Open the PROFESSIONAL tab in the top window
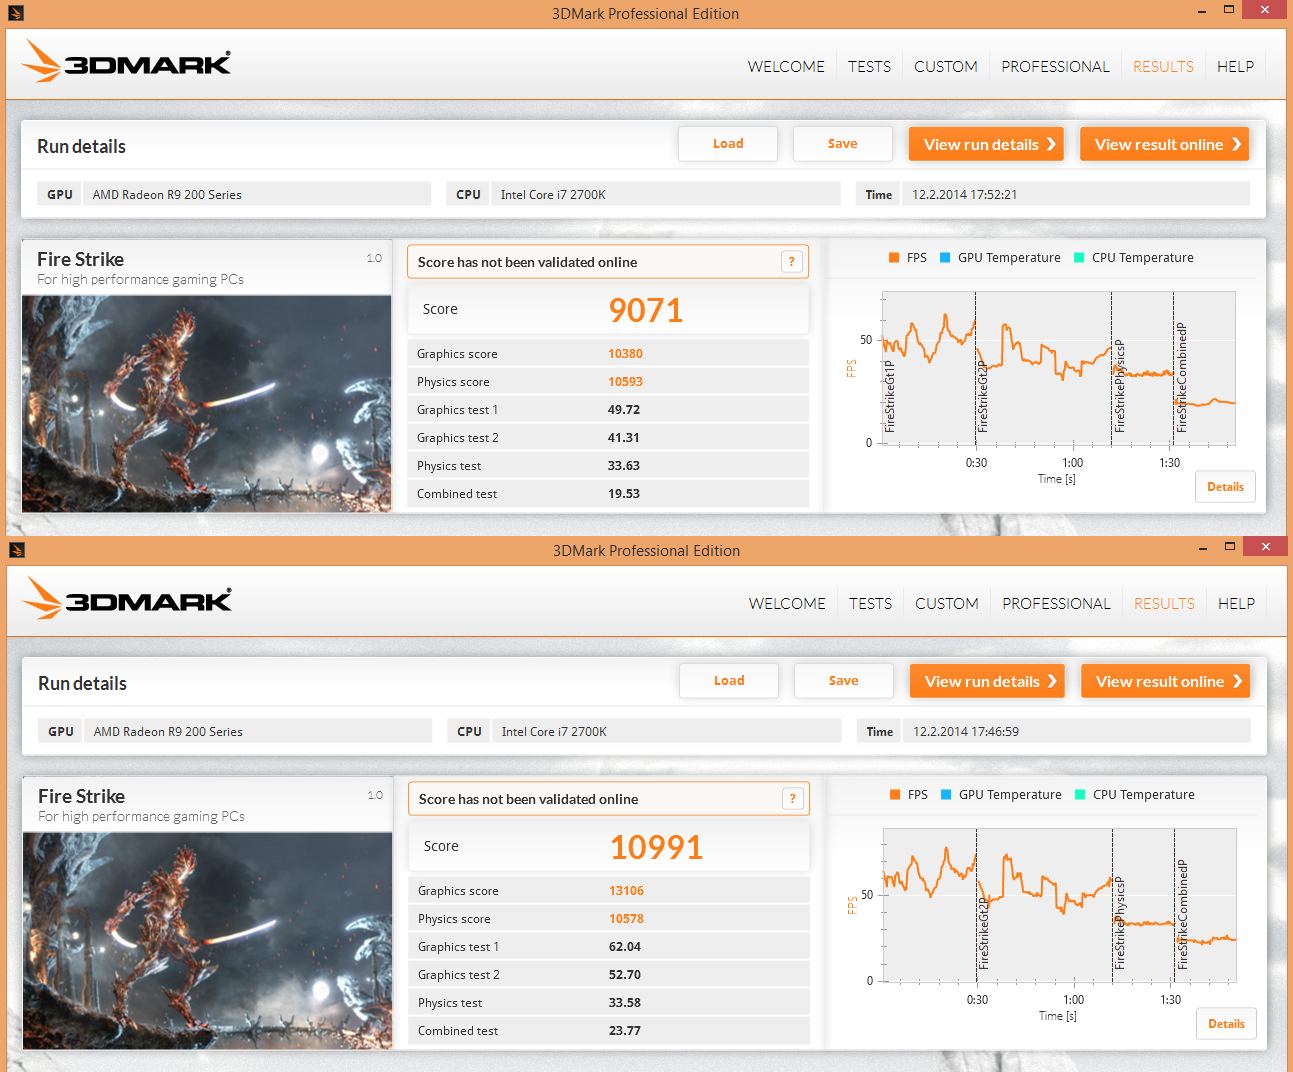1293x1072 pixels. [1055, 67]
